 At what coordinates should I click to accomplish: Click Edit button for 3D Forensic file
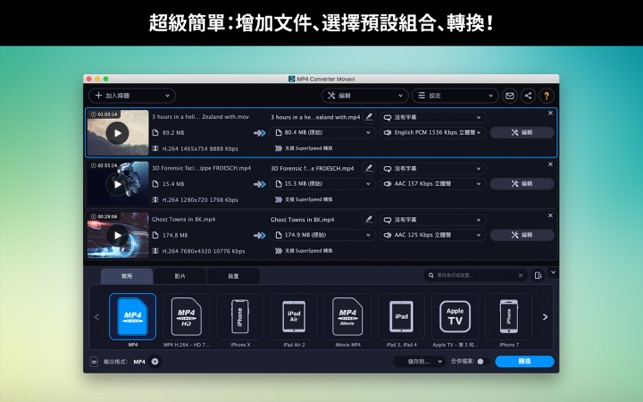(x=522, y=184)
